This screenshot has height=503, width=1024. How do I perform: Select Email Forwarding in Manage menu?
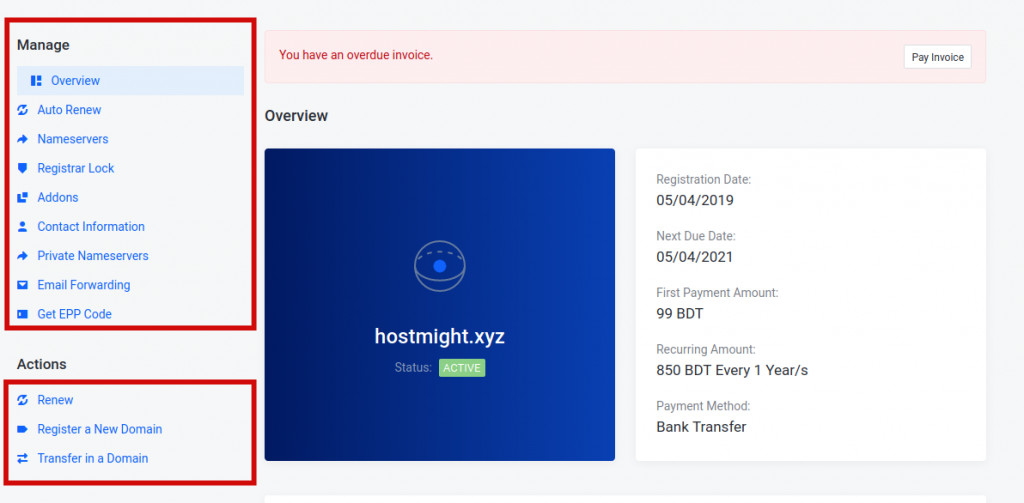[84, 285]
